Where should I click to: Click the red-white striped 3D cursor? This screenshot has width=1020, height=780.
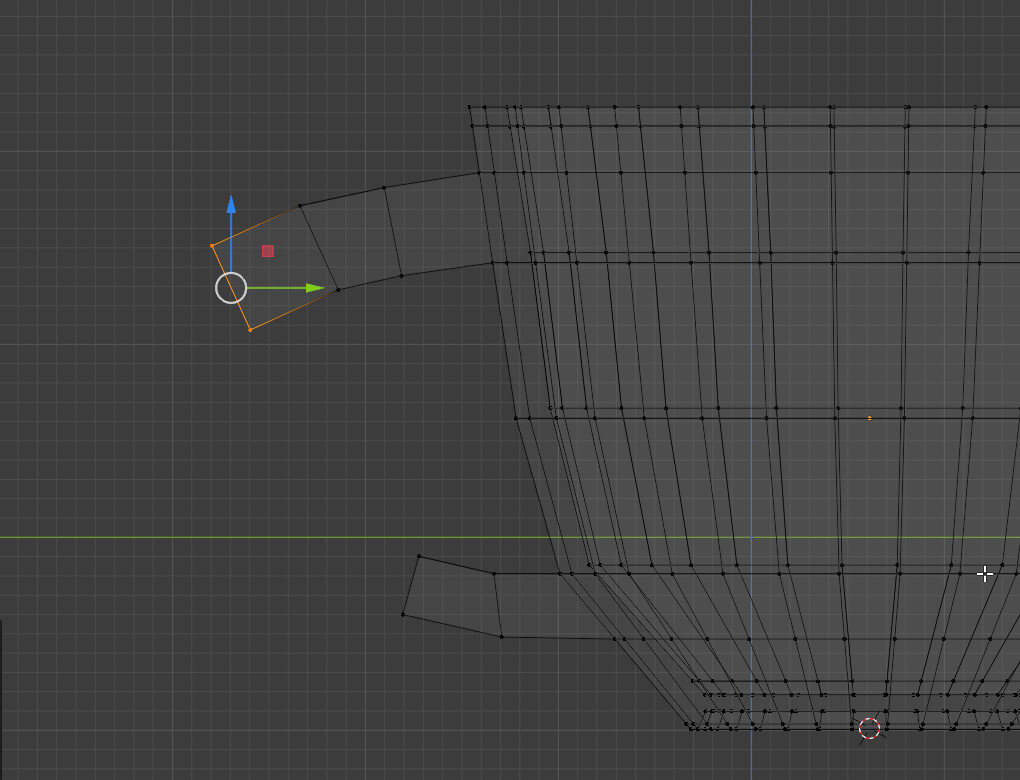tap(869, 729)
